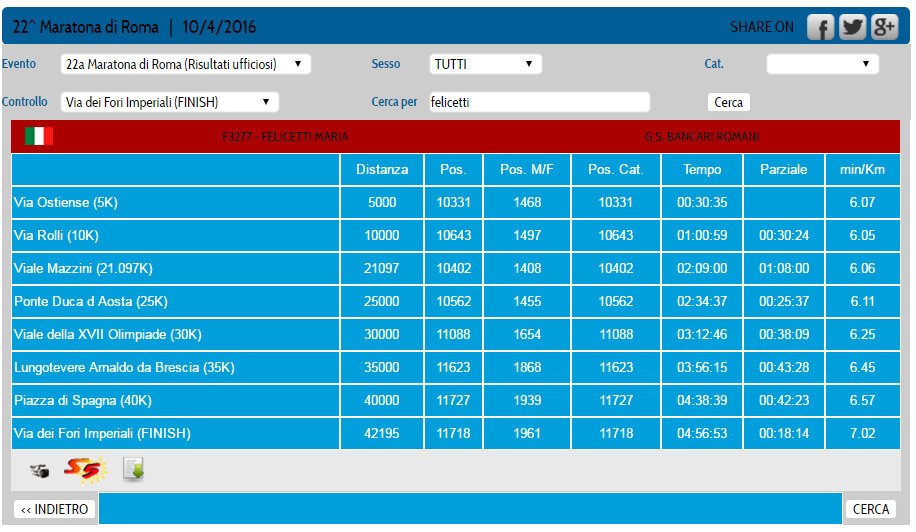Click the Google Plus share icon

click(x=884, y=28)
